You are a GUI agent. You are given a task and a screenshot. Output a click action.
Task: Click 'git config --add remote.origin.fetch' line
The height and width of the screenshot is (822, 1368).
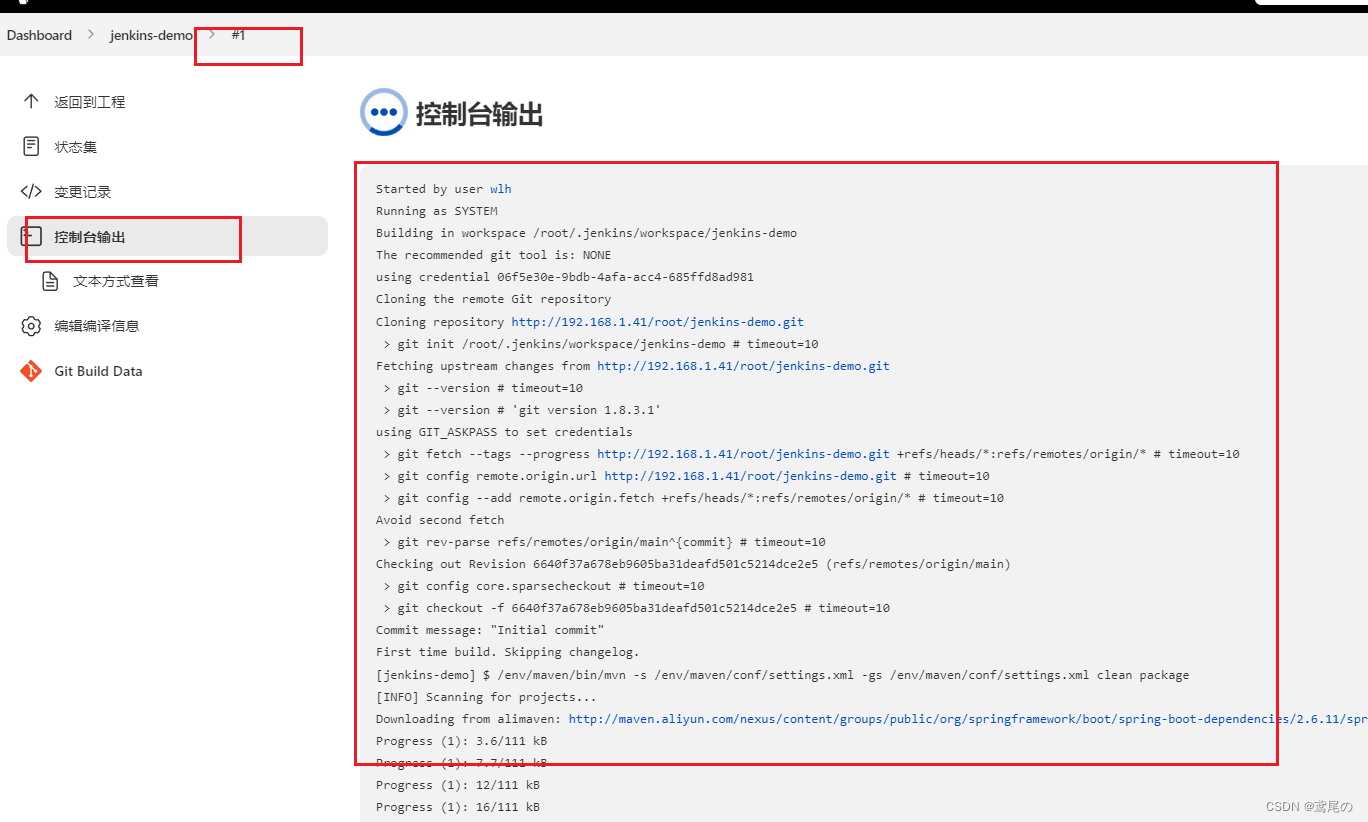pyautogui.click(x=693, y=498)
